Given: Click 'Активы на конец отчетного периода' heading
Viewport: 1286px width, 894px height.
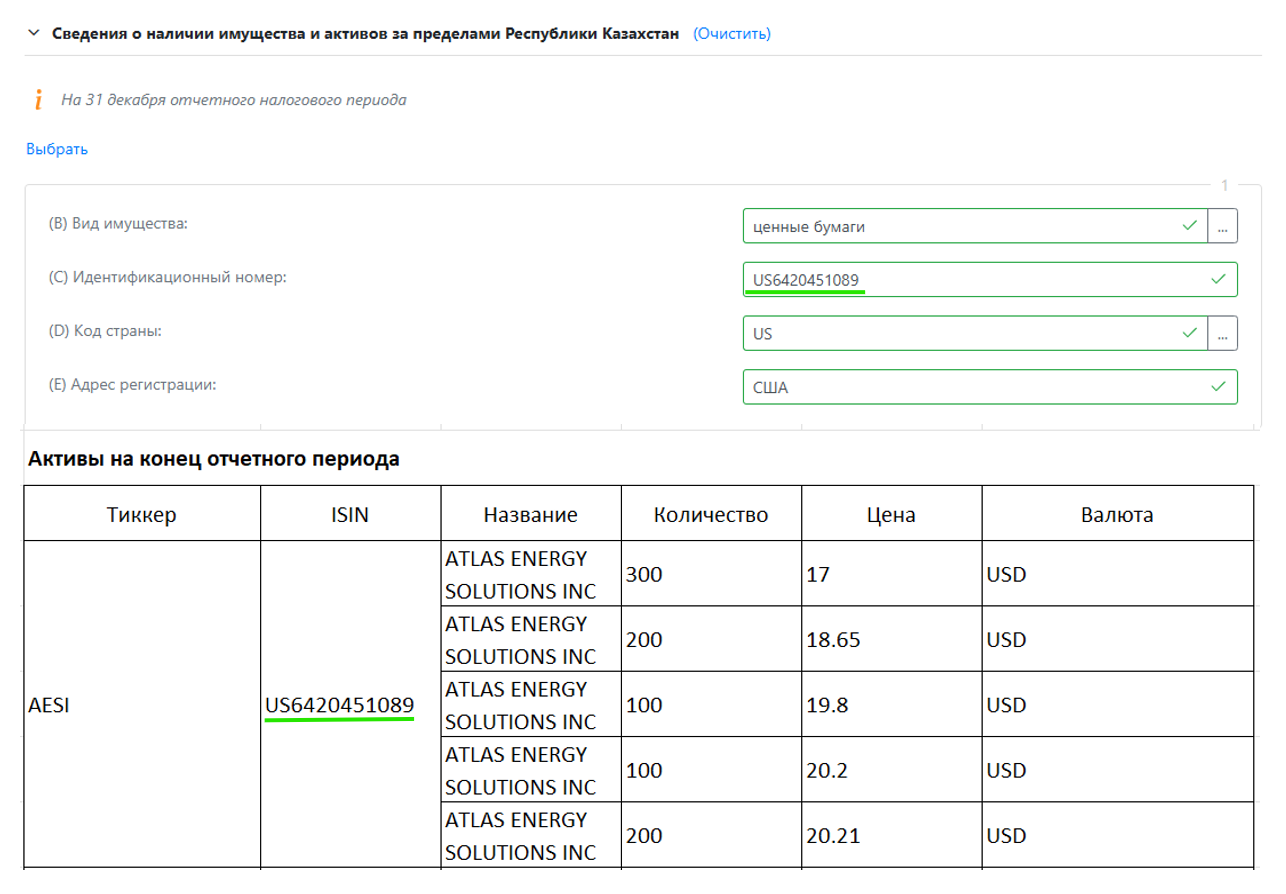Looking at the screenshot, I should coord(214,459).
